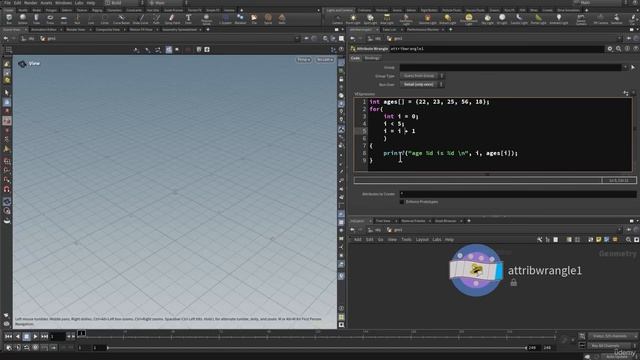This screenshot has width=640, height=360.
Task: Switch to the Geometry Spreadsheet tab
Action: [x=179, y=29]
